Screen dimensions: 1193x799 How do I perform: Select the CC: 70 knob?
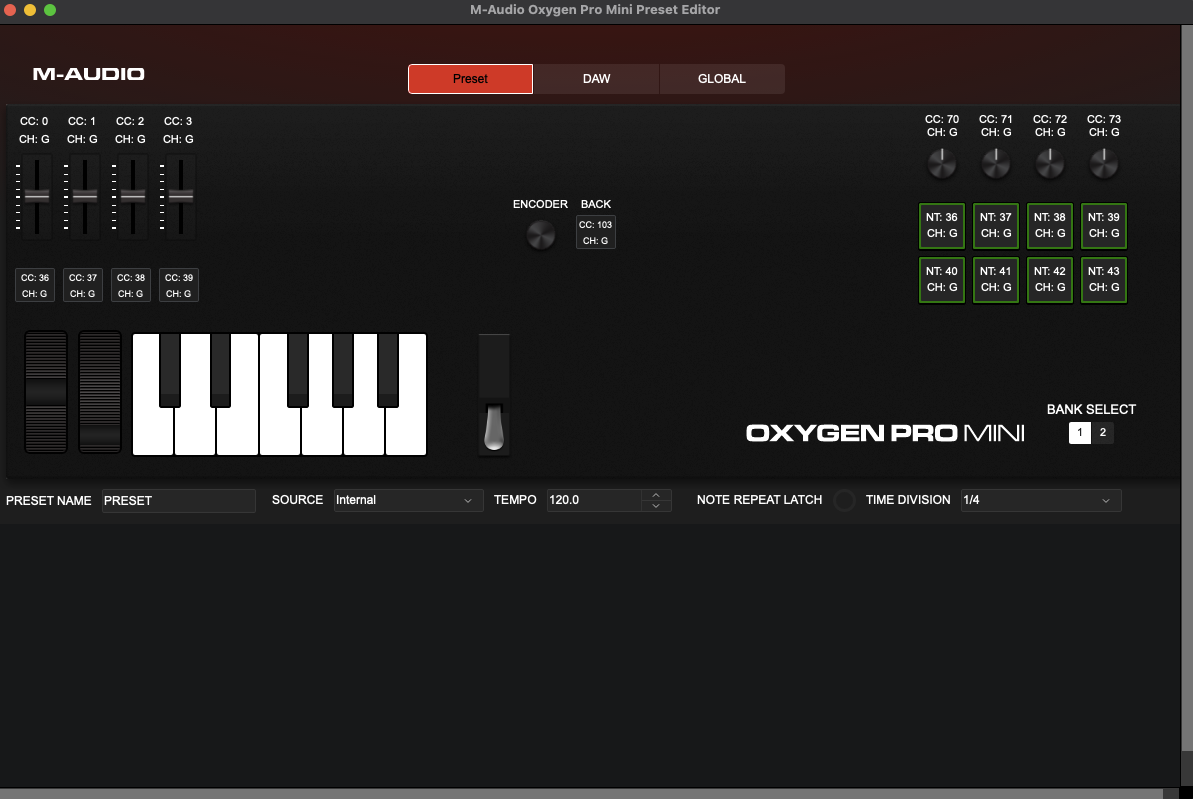[x=942, y=163]
